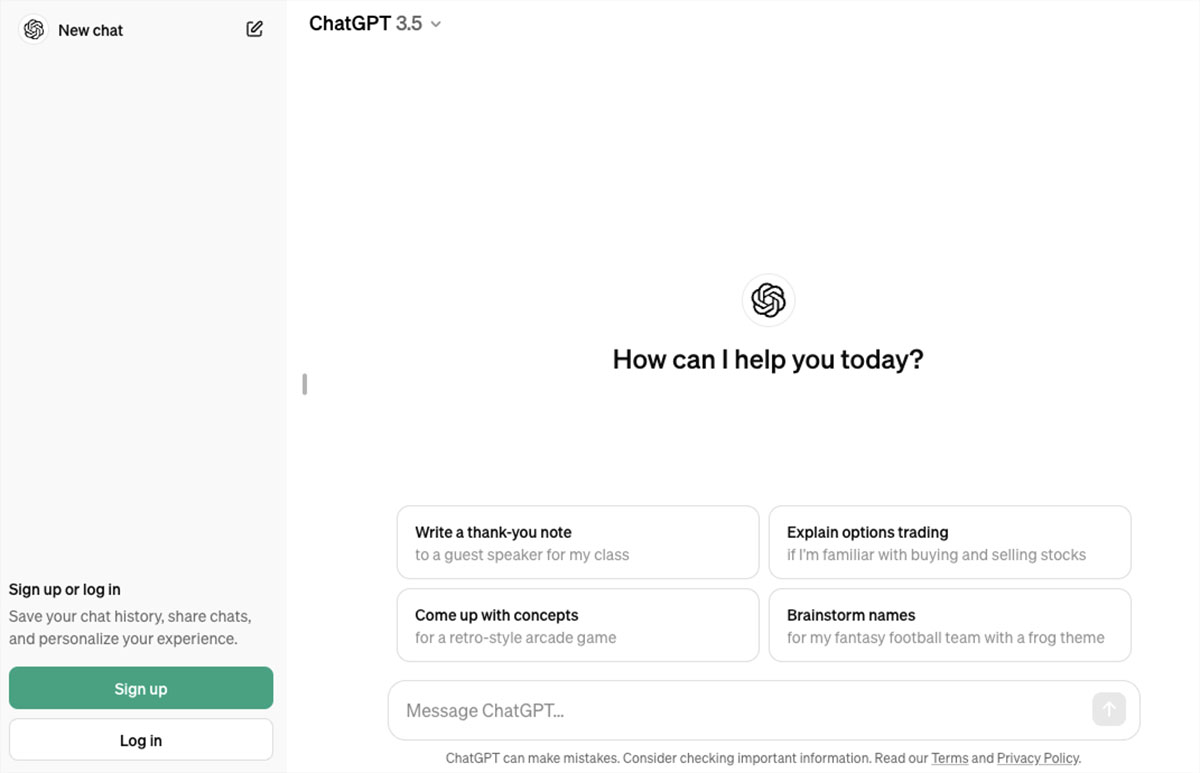Click the Log in button
This screenshot has width=1200, height=773.
140,740
